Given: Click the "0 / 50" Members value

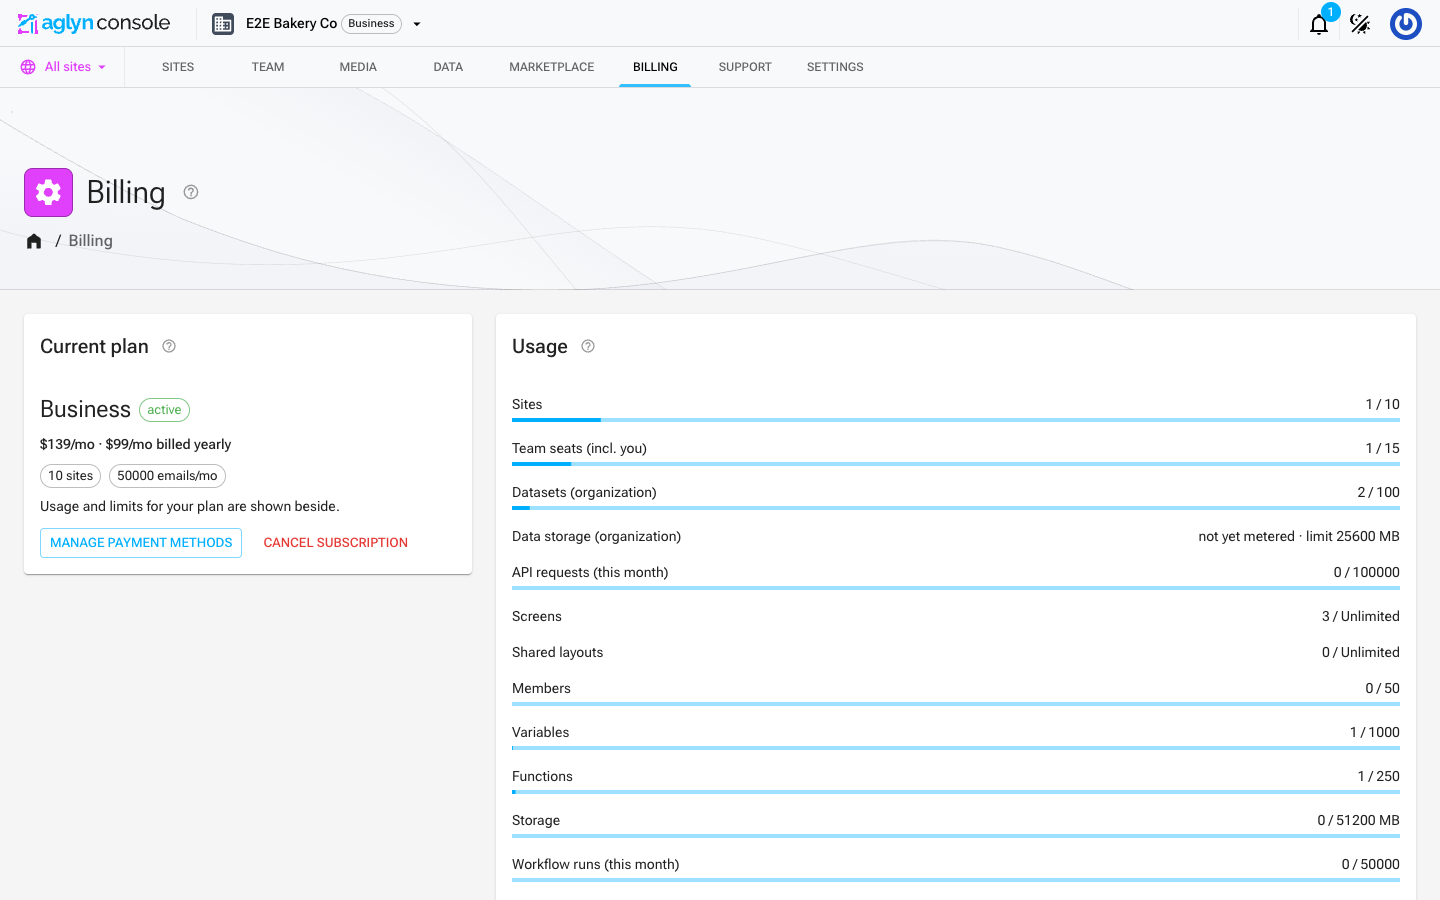Looking at the screenshot, I should point(1383,688).
